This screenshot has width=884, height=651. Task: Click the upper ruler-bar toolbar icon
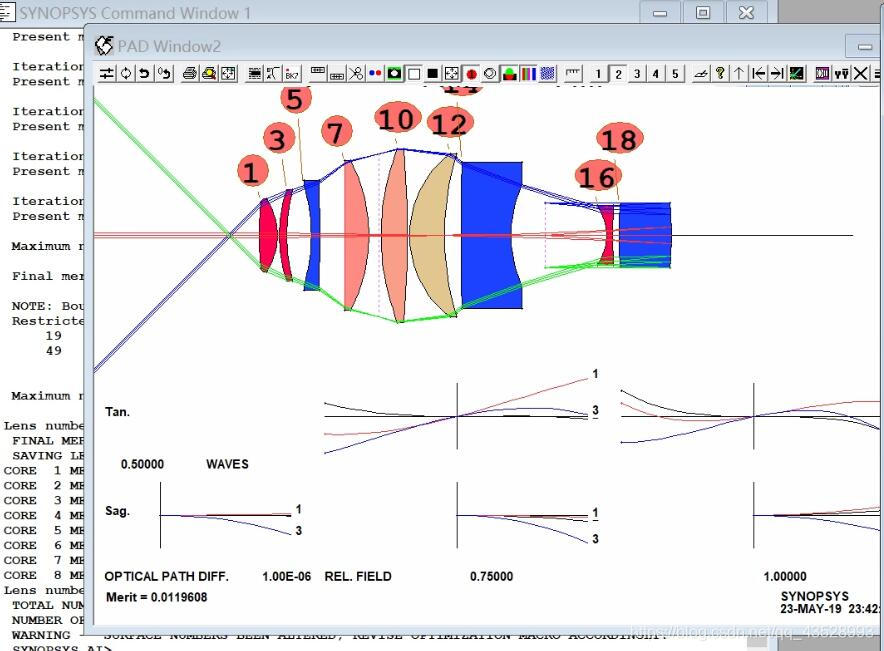pos(318,73)
